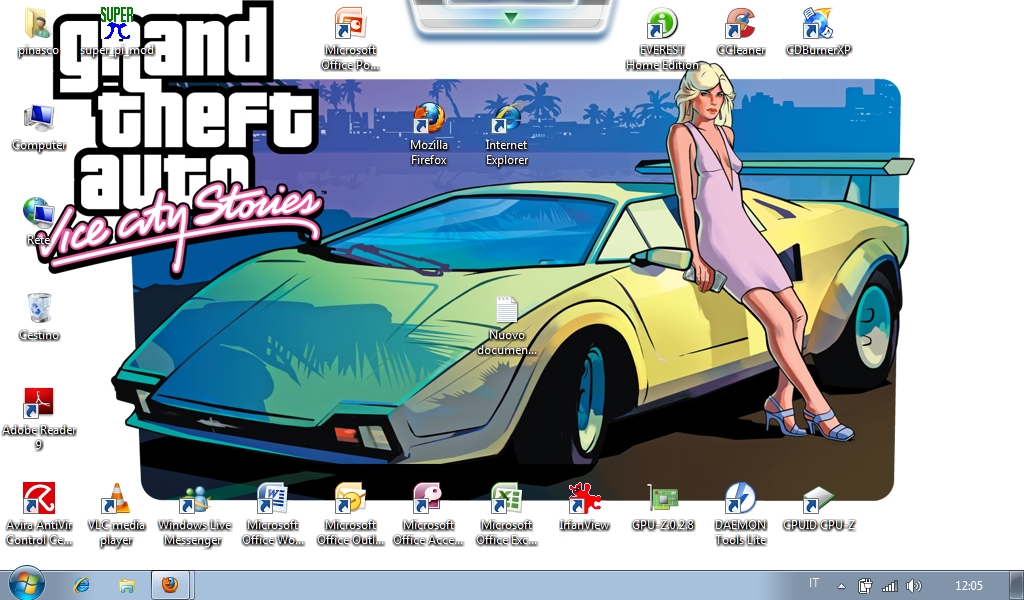Open the IT input language selector
This screenshot has width=1024, height=600.
(813, 584)
